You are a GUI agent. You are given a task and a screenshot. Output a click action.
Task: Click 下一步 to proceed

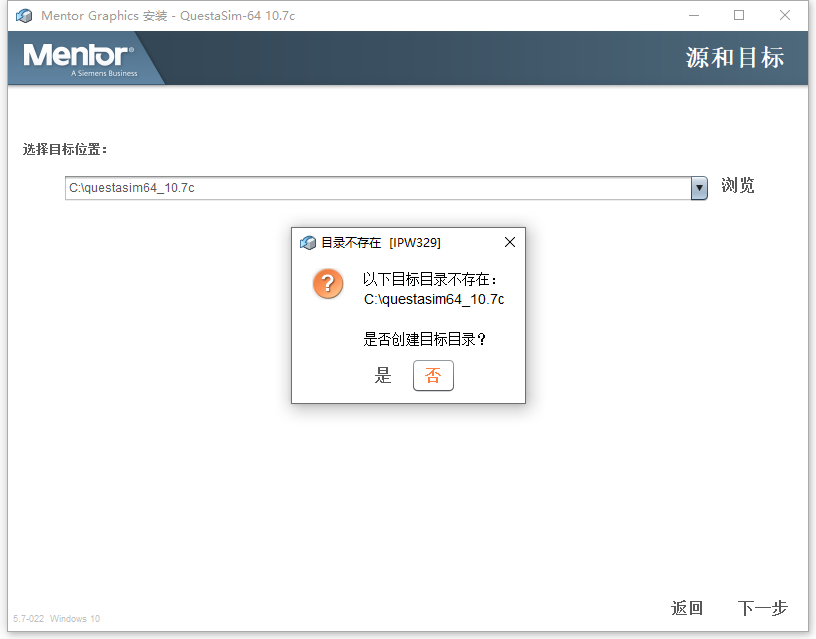[762, 608]
